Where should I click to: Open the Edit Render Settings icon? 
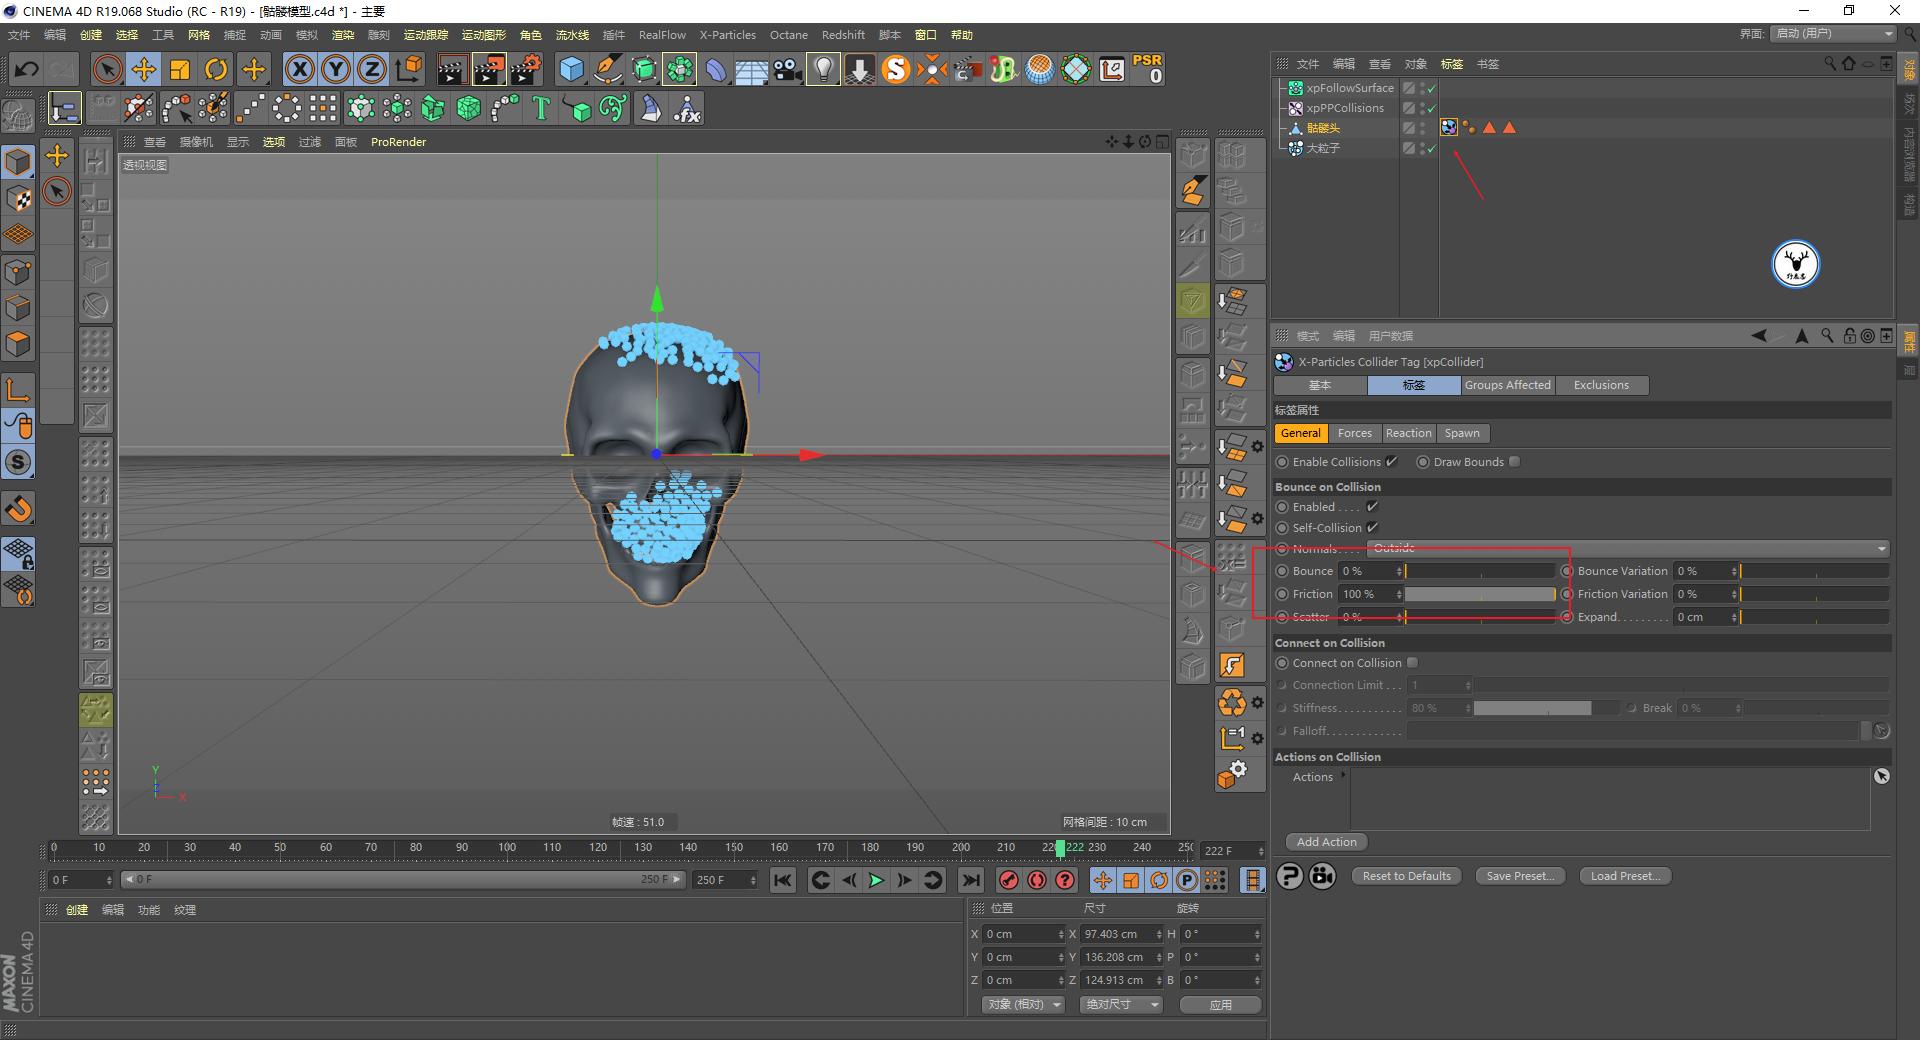click(525, 69)
